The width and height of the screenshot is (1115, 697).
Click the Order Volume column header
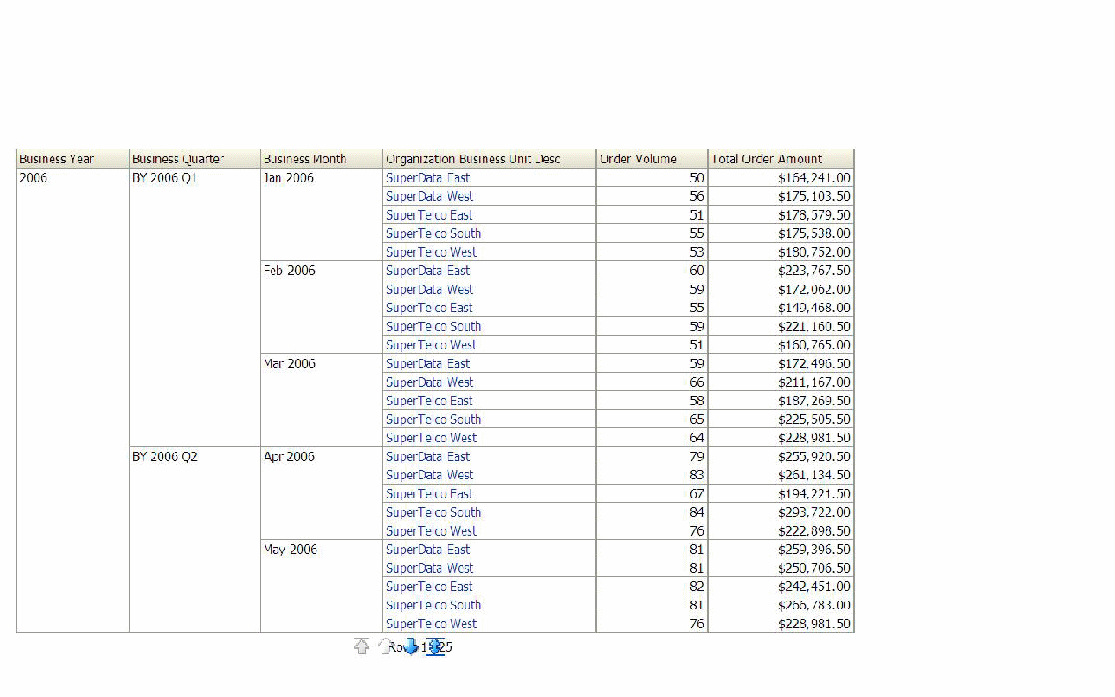652,159
